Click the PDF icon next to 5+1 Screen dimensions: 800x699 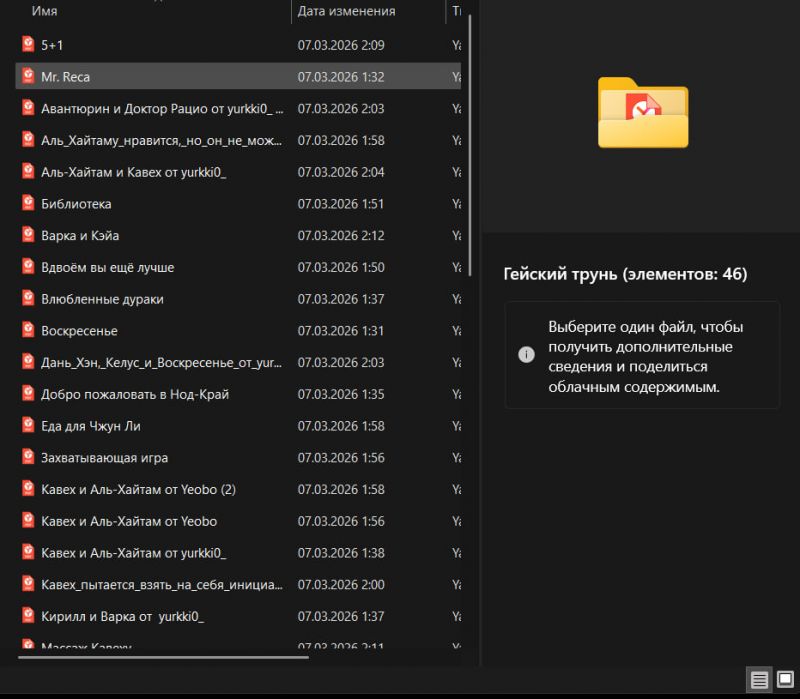28,44
